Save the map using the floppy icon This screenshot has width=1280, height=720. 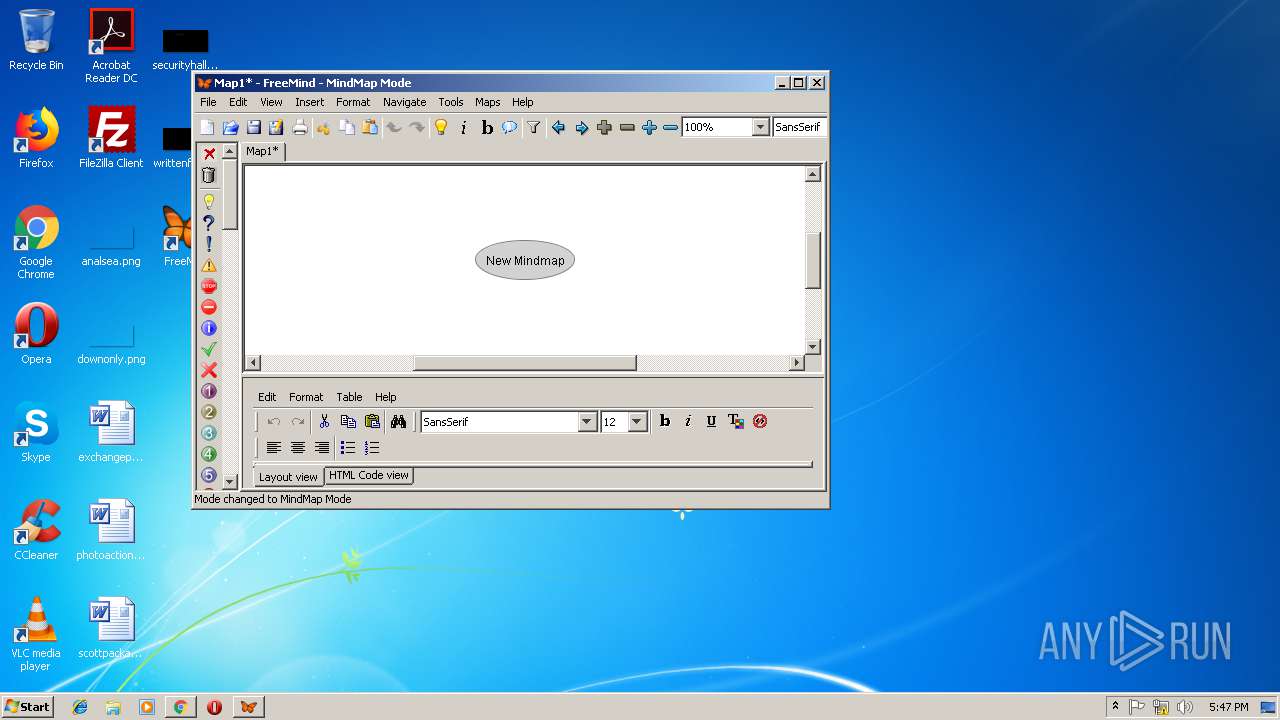coord(253,127)
